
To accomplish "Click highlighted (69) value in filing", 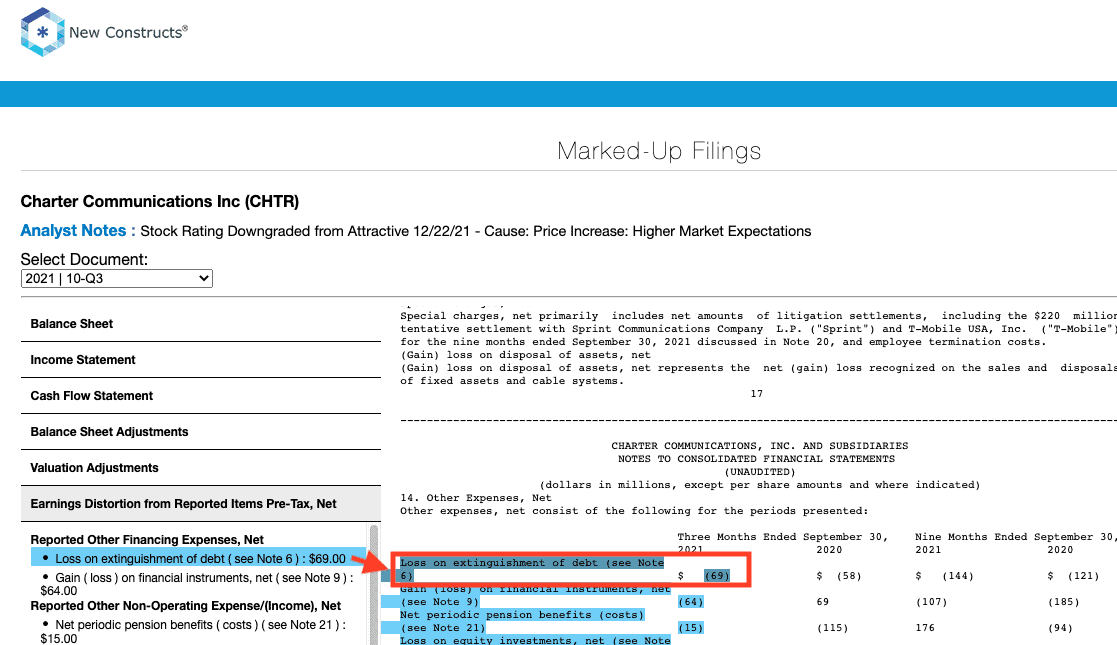I will pyautogui.click(x=717, y=576).
